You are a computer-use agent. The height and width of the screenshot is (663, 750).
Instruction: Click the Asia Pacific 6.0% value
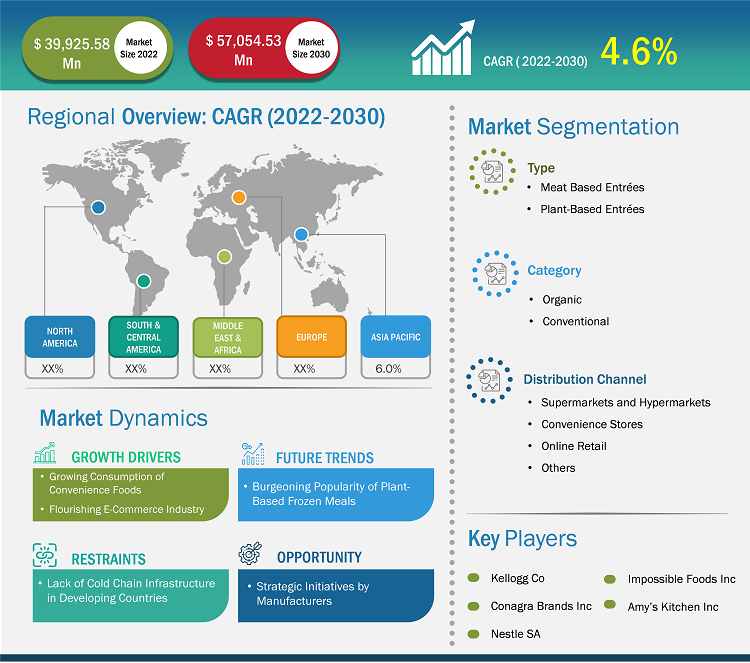coord(388,369)
